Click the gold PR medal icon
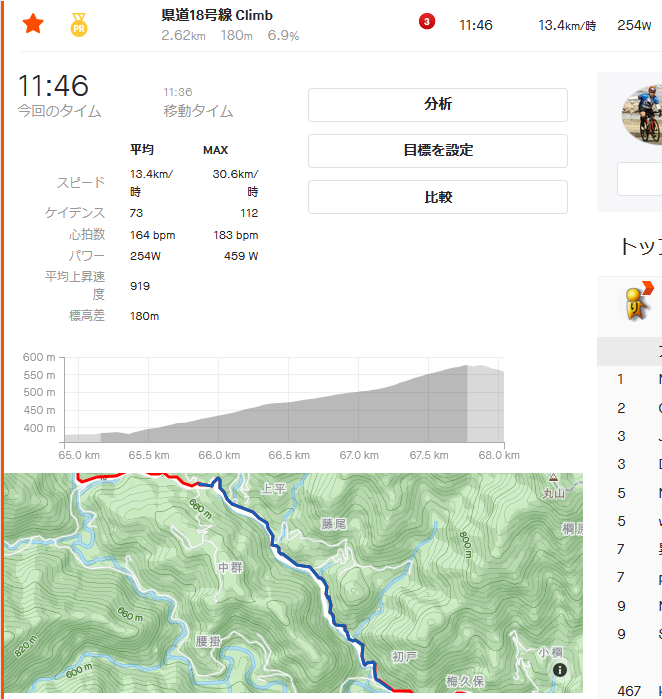The height and width of the screenshot is (699, 662). pyautogui.click(x=79, y=25)
